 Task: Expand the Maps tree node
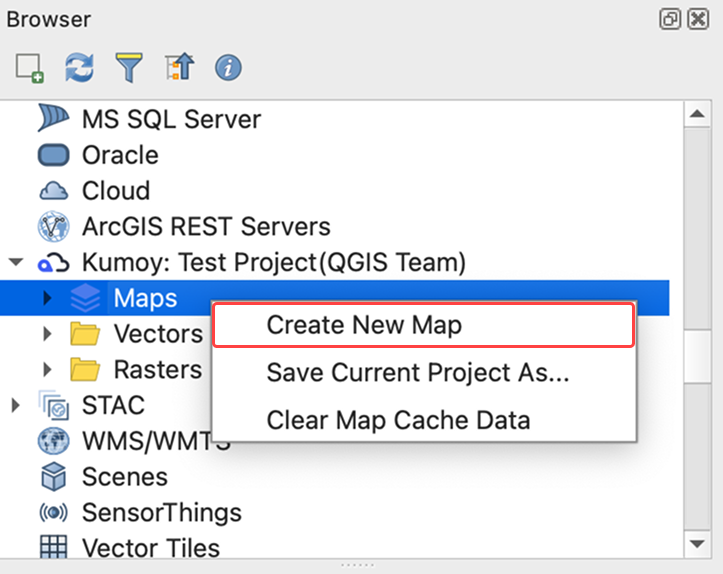click(47, 298)
